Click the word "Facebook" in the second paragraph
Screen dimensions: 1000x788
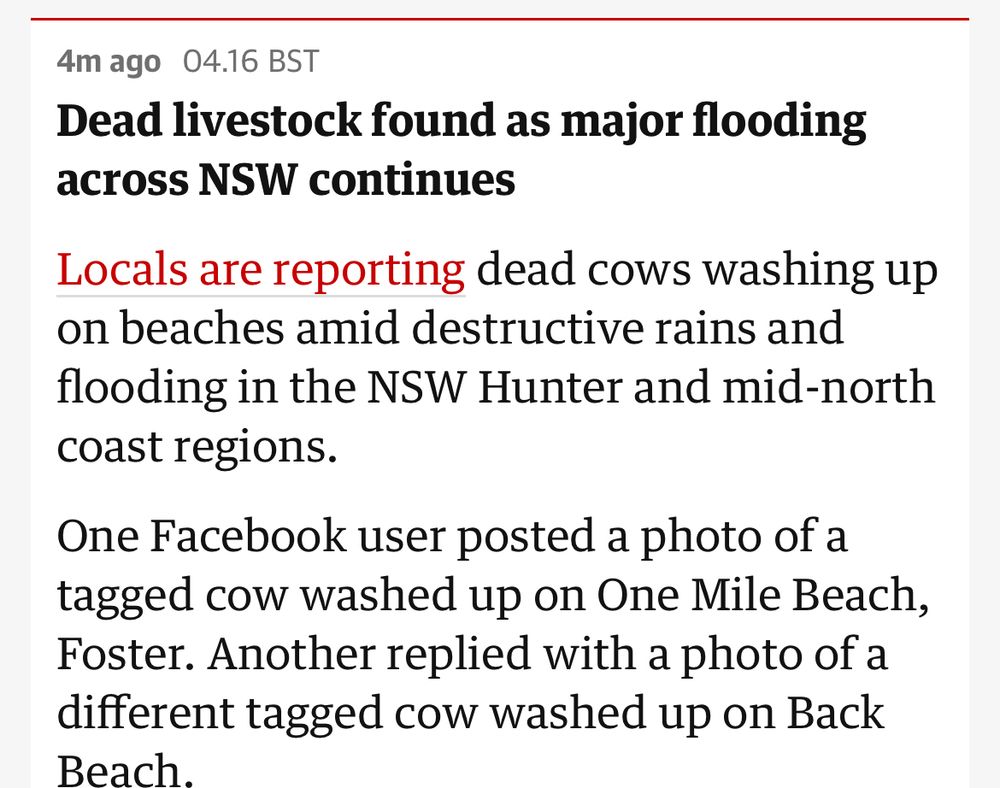(x=248, y=536)
